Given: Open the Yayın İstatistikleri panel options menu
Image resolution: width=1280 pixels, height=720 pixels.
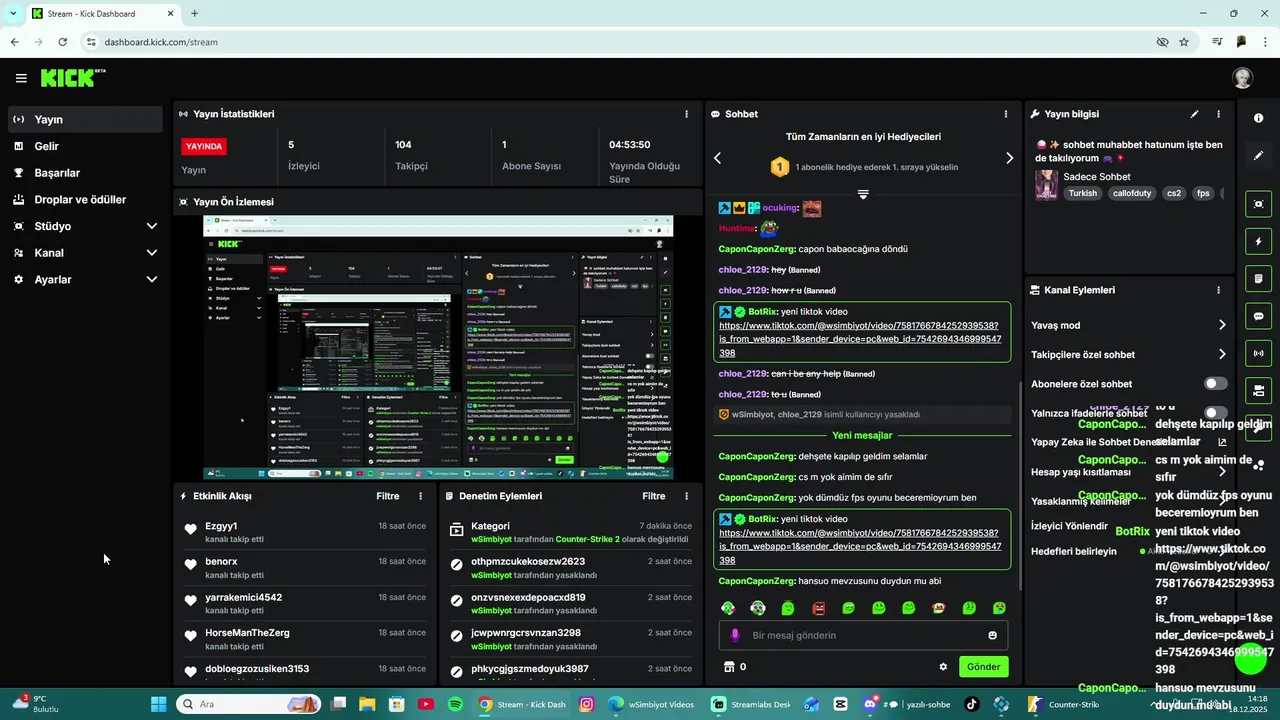Looking at the screenshot, I should (x=686, y=114).
